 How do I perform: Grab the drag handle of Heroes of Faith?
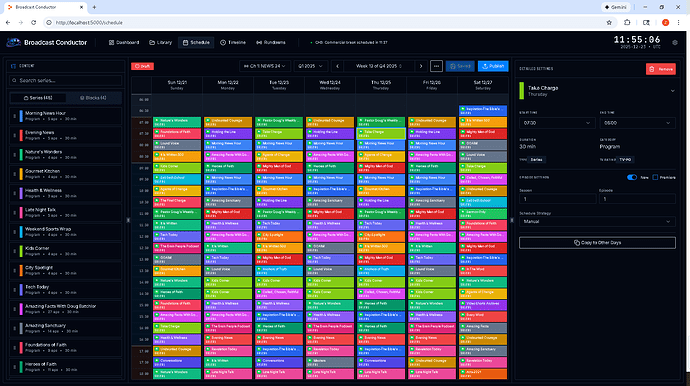pos(15,367)
